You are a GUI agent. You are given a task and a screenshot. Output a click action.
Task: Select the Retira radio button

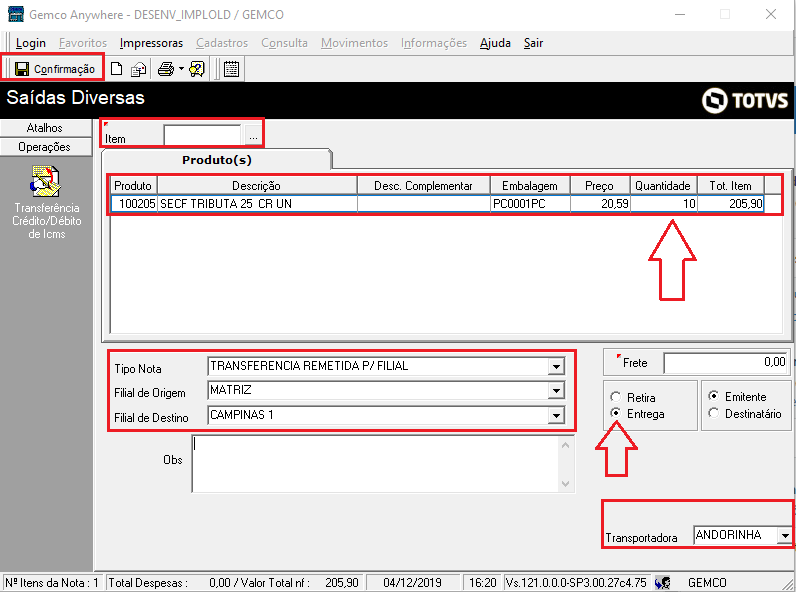[x=616, y=397]
